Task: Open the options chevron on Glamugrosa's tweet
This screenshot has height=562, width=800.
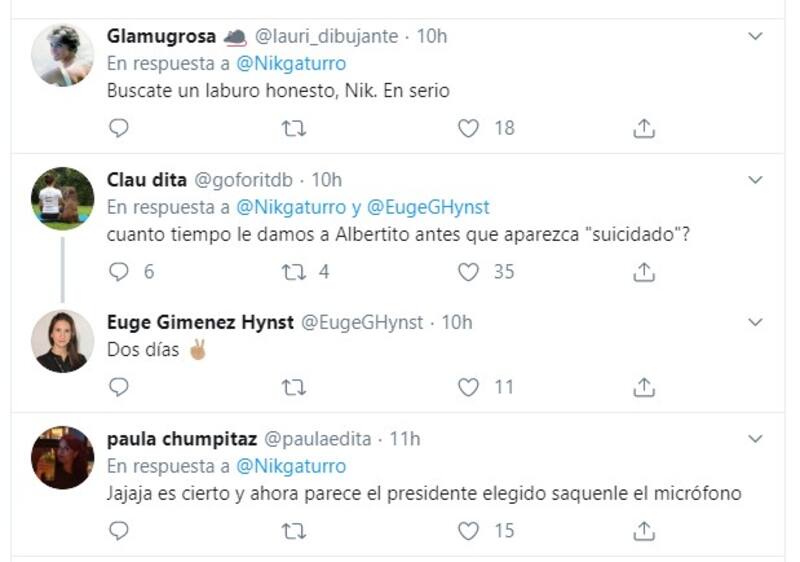Action: tap(756, 36)
